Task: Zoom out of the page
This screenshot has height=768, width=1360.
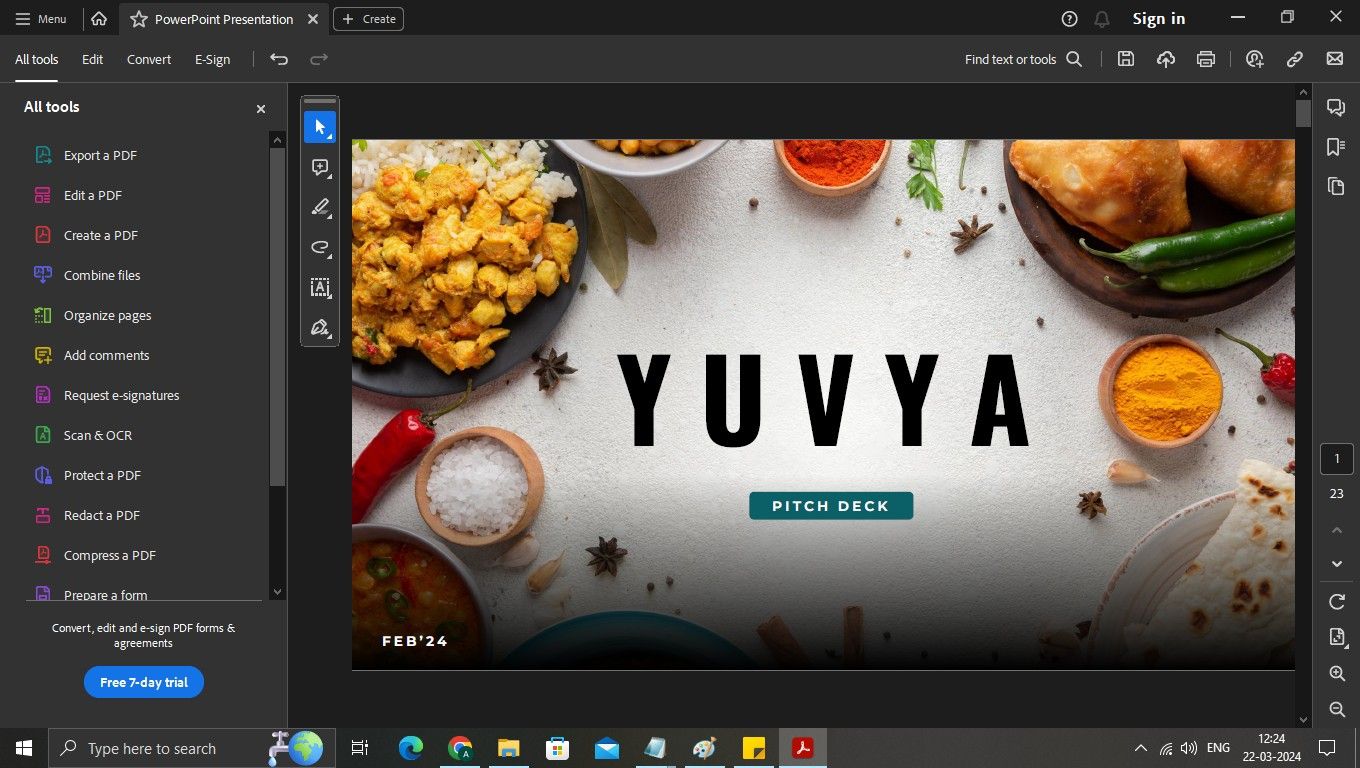Action: [1337, 709]
